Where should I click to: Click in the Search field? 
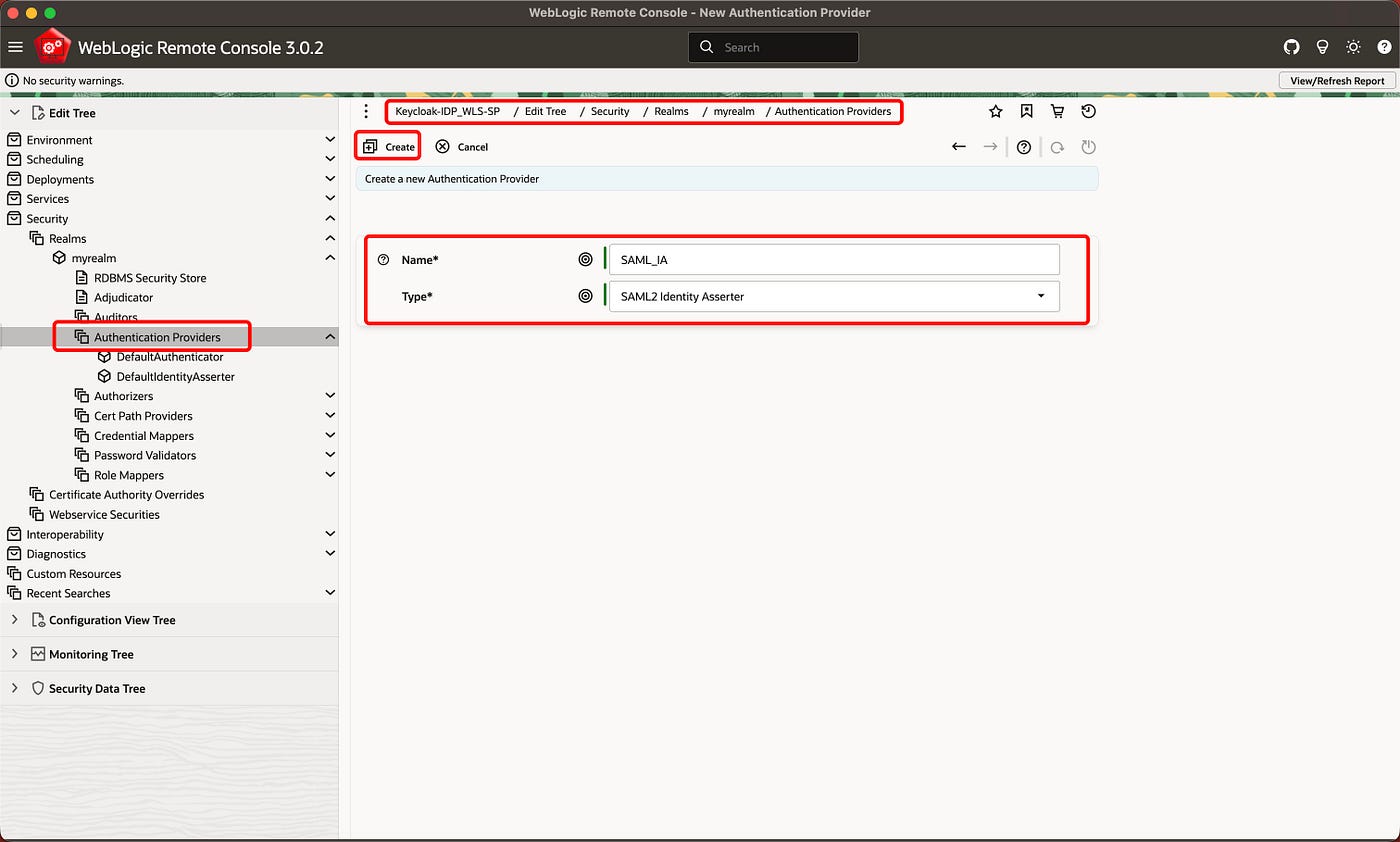point(773,47)
